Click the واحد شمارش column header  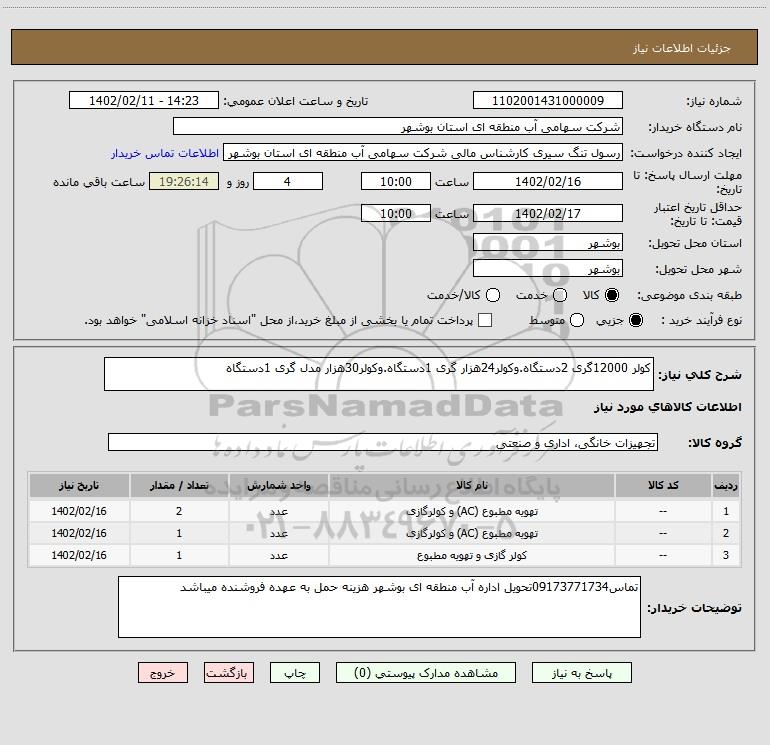[278, 485]
